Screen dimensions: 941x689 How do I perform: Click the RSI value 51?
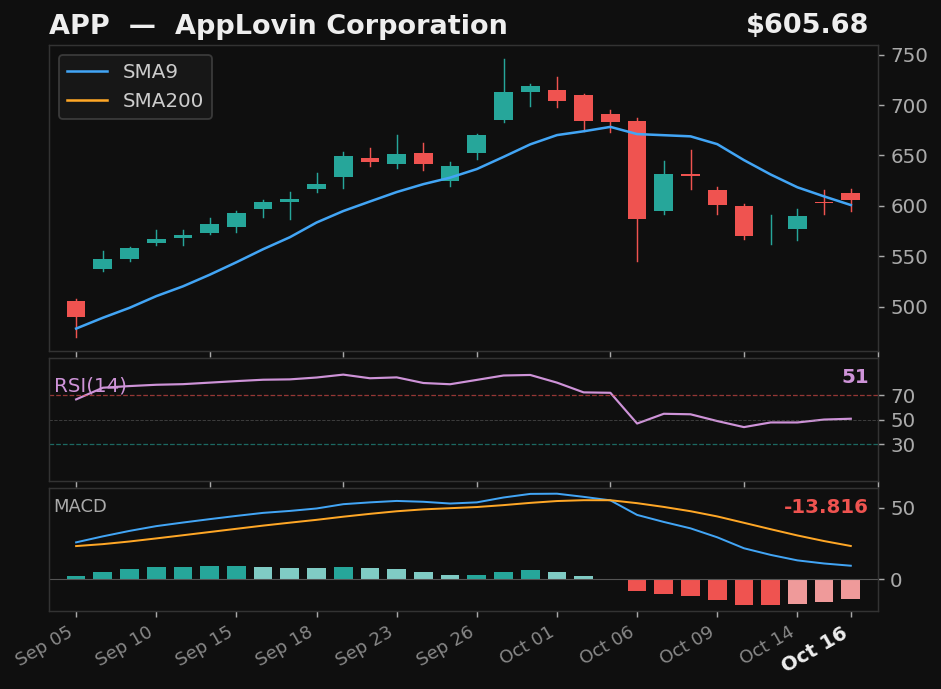[855, 377]
